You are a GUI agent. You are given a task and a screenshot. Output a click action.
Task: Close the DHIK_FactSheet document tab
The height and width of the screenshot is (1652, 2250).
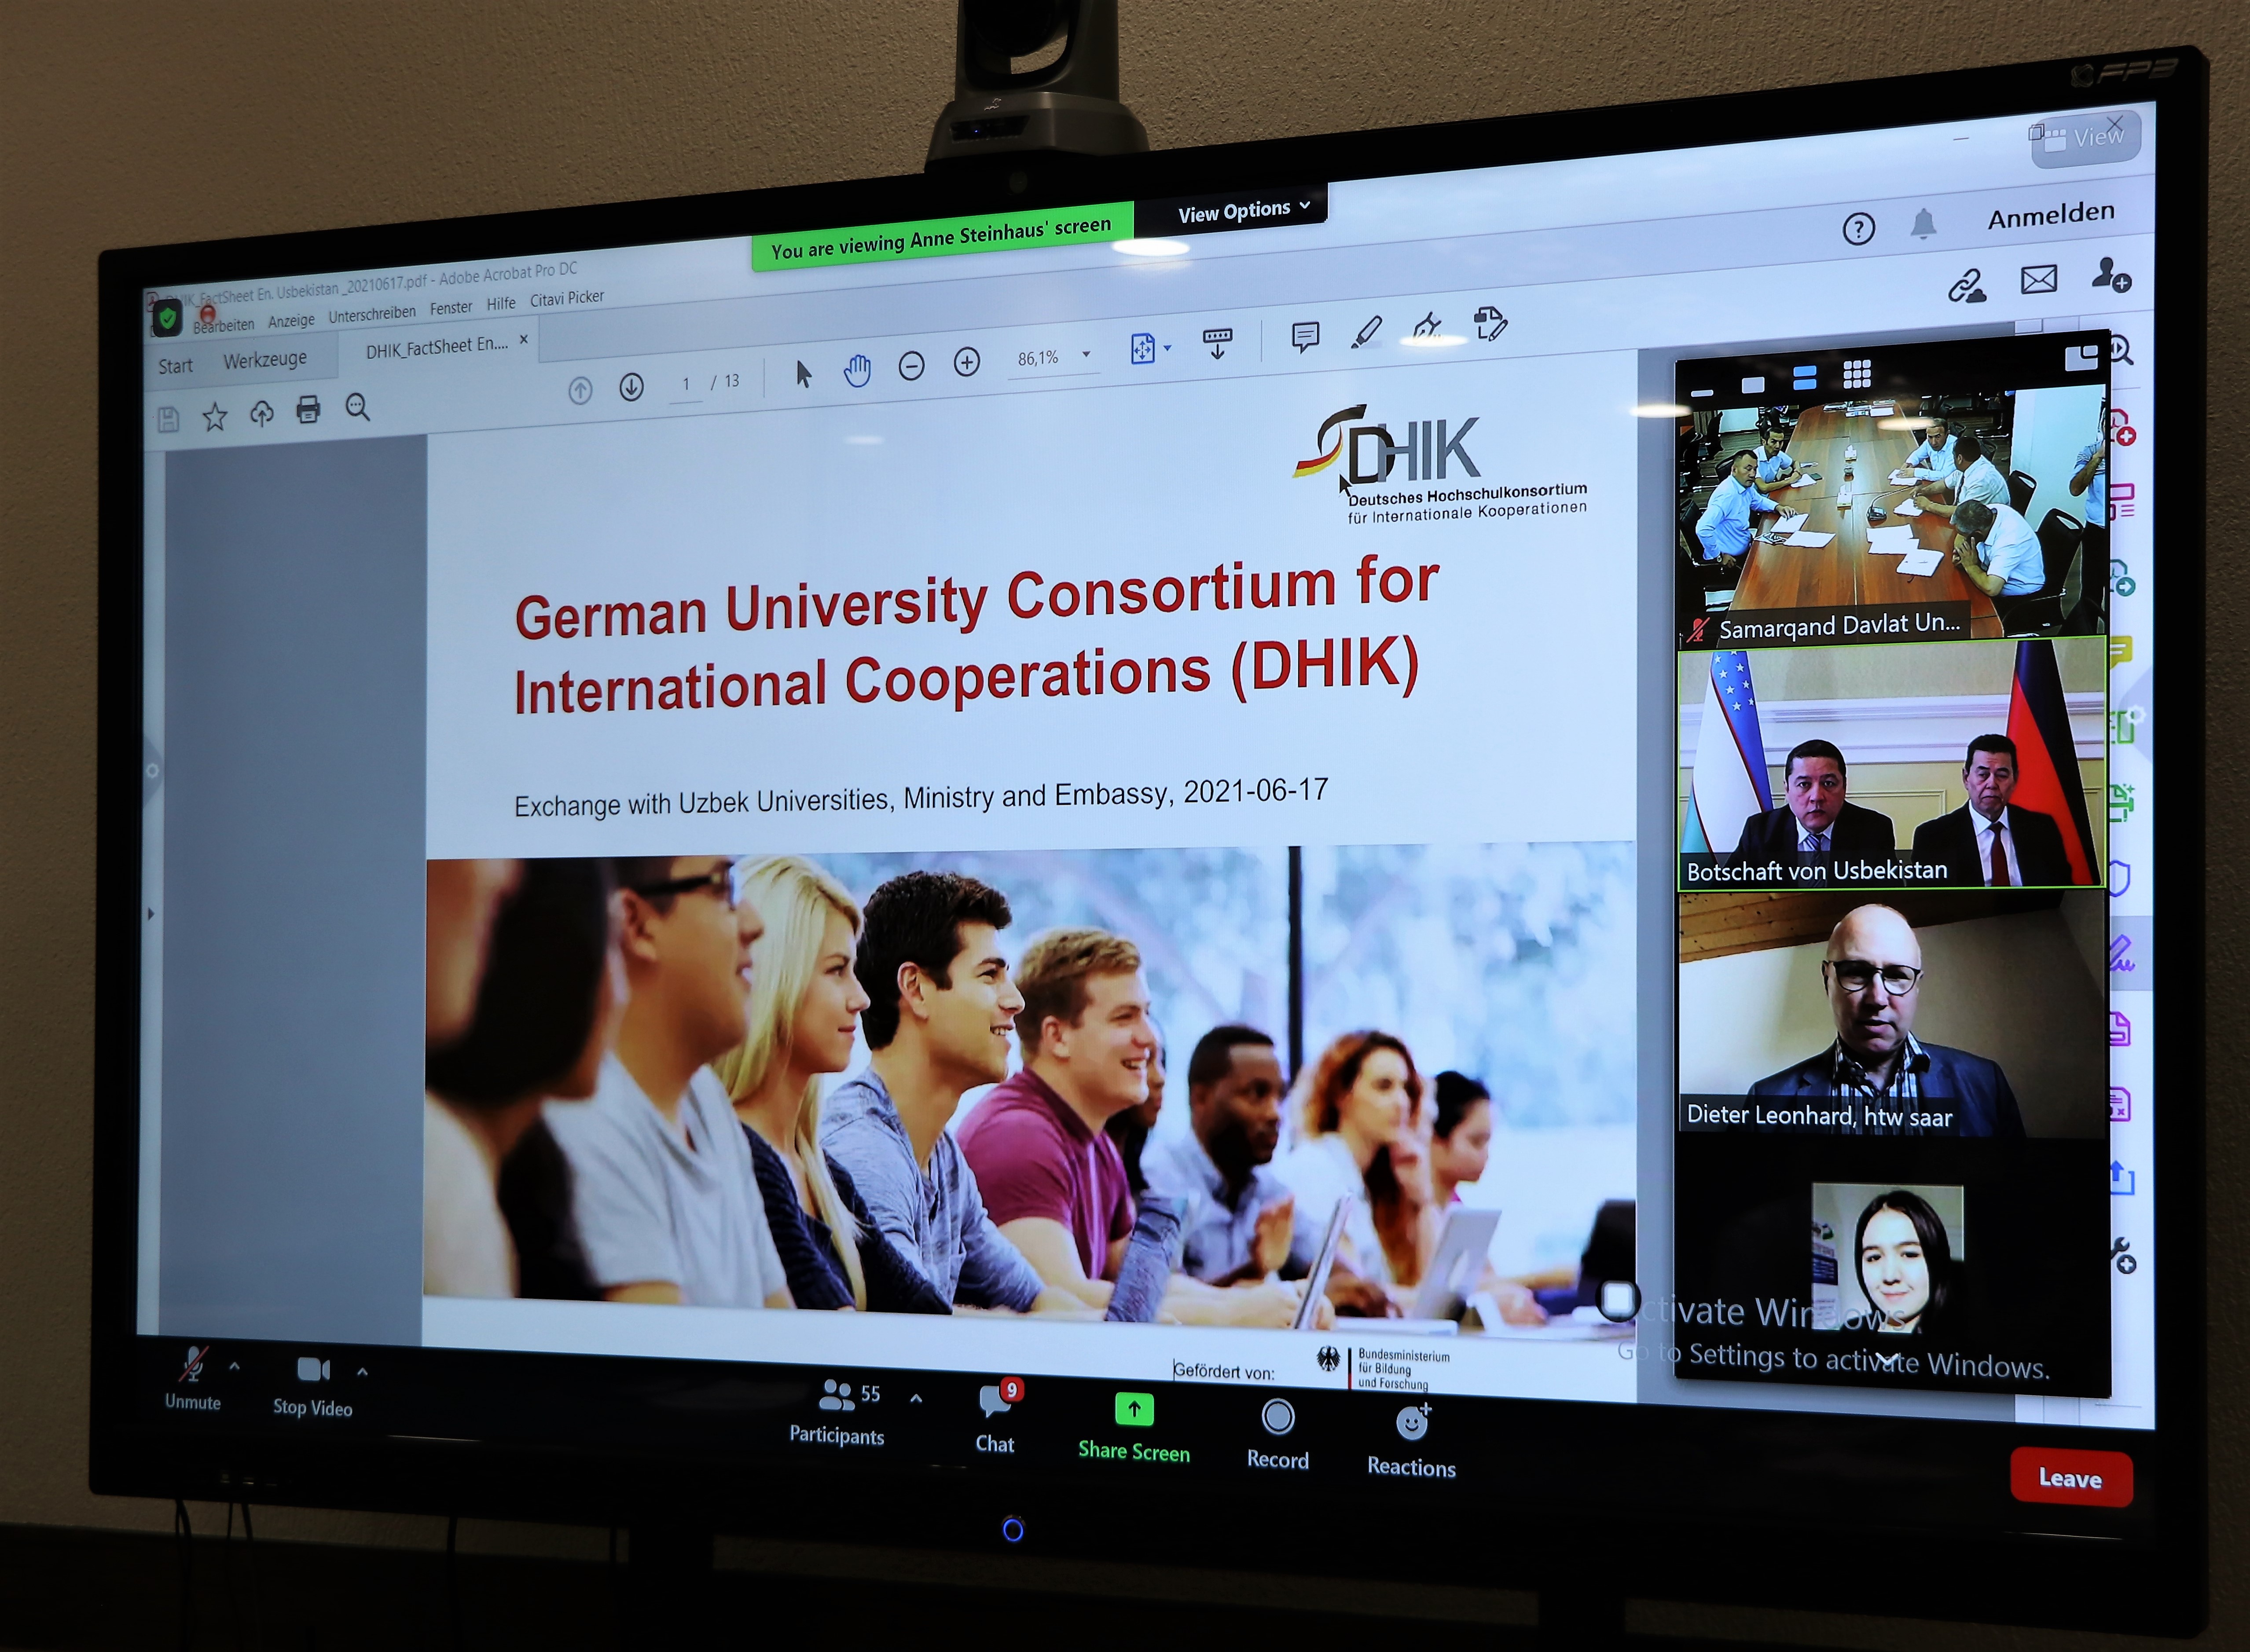(x=523, y=340)
